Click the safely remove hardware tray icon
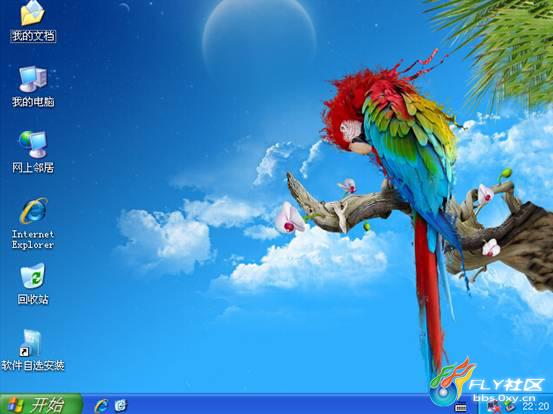Image resolution: width=553 pixels, height=414 pixels. 510,407
